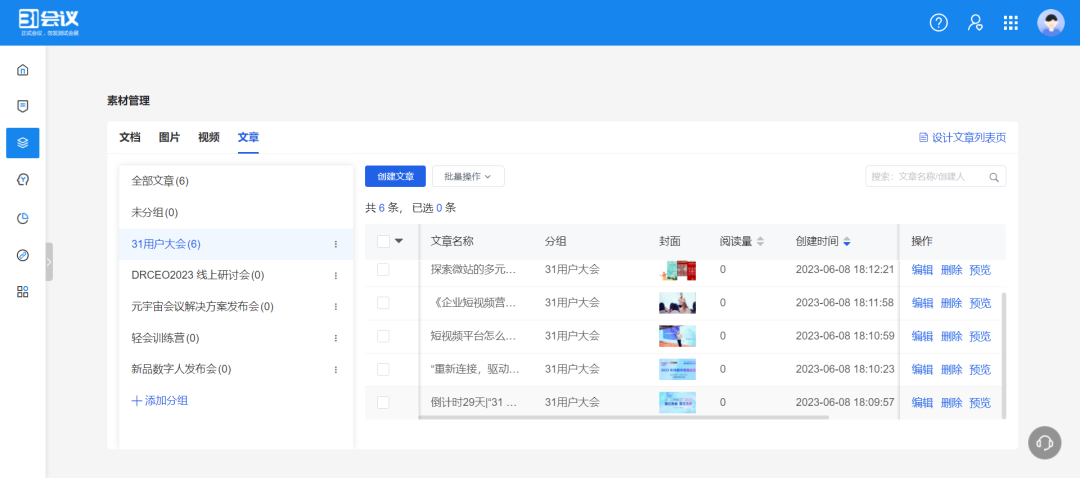Click the 创建文章 button
1080x478 pixels.
[395, 176]
